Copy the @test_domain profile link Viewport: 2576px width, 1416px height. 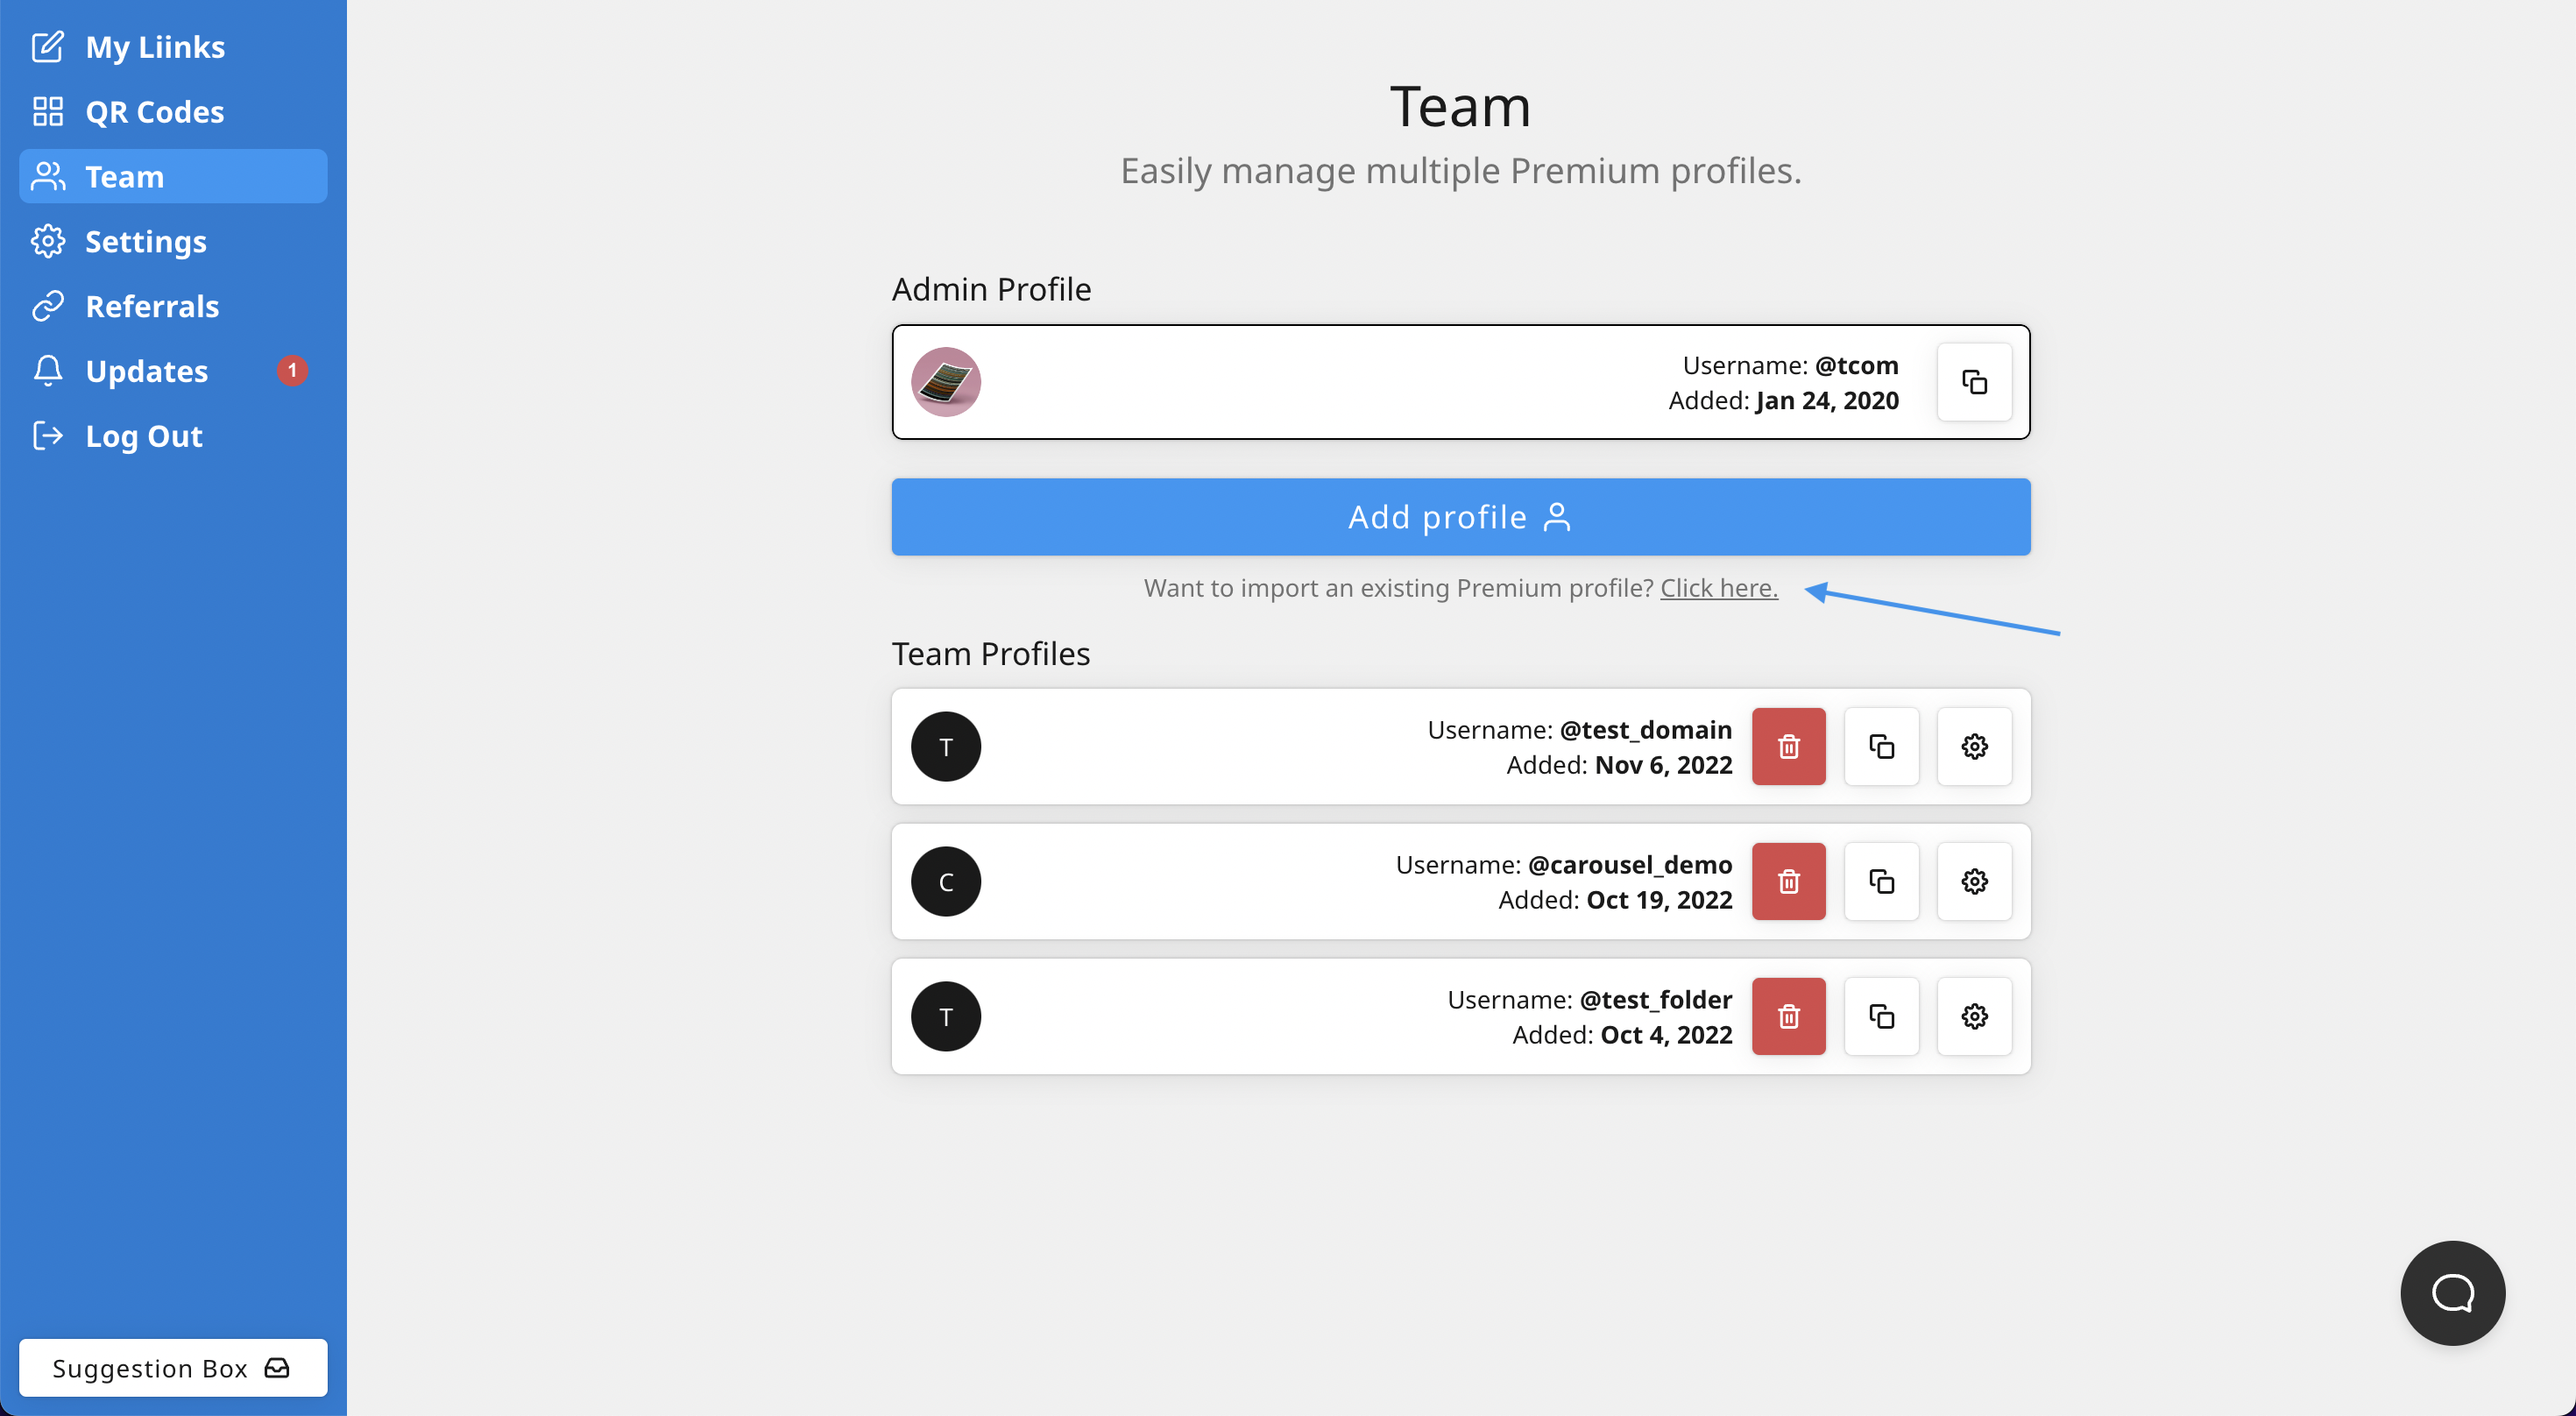pos(1881,746)
